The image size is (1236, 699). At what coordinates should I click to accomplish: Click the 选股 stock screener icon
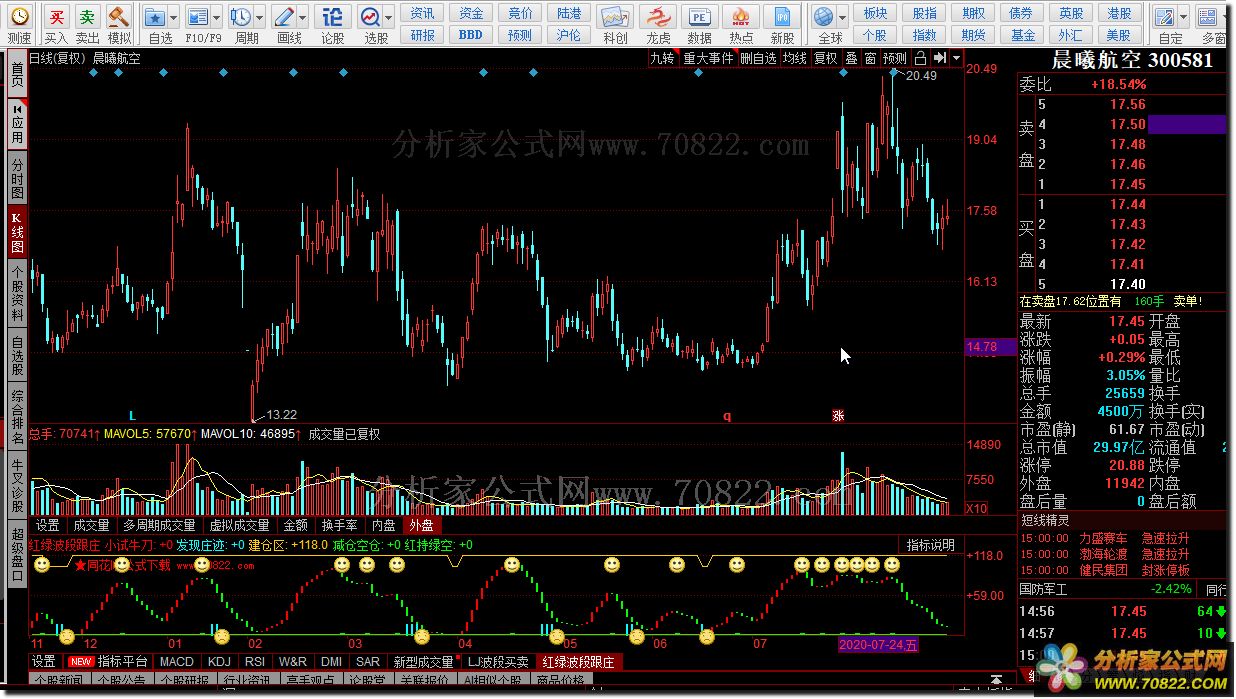[x=370, y=17]
